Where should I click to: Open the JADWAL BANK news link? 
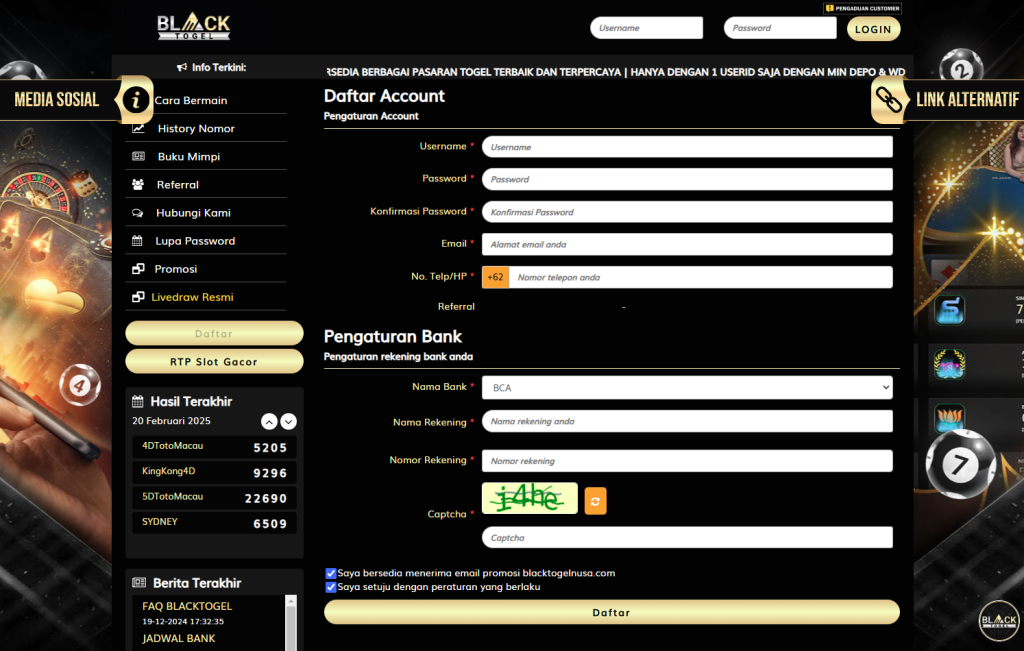point(178,639)
